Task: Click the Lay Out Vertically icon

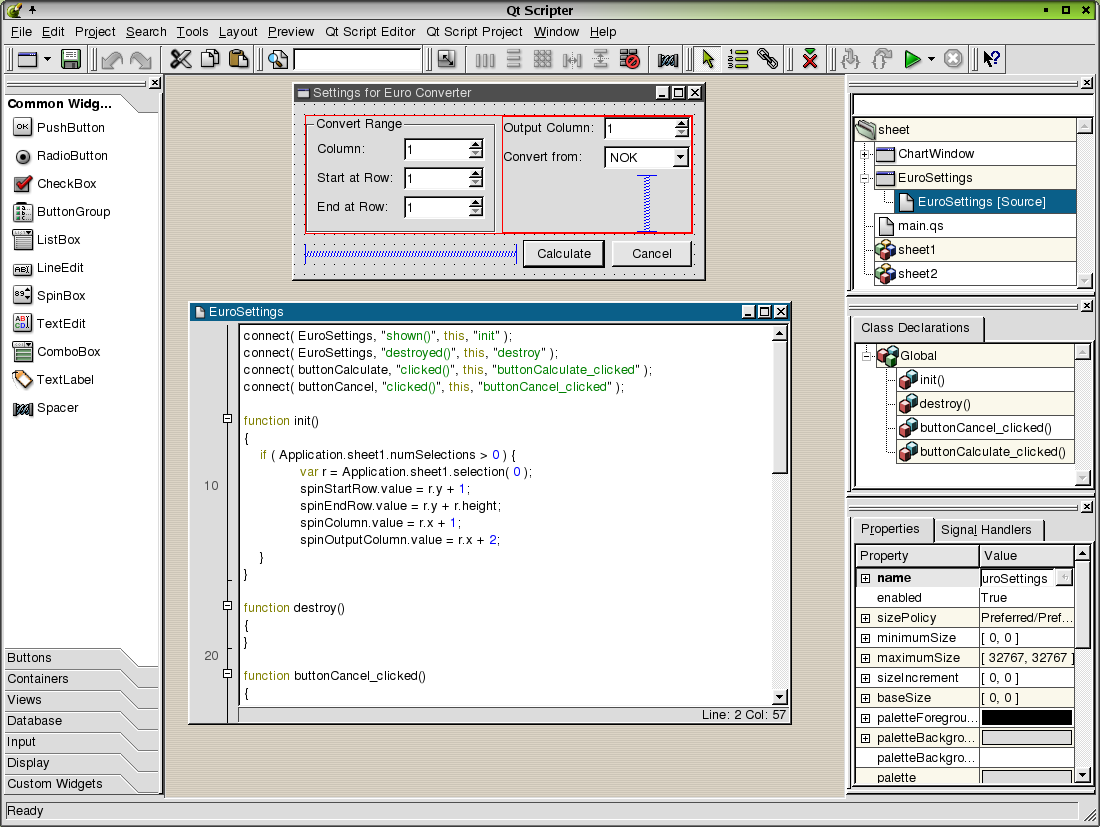Action: coord(514,60)
